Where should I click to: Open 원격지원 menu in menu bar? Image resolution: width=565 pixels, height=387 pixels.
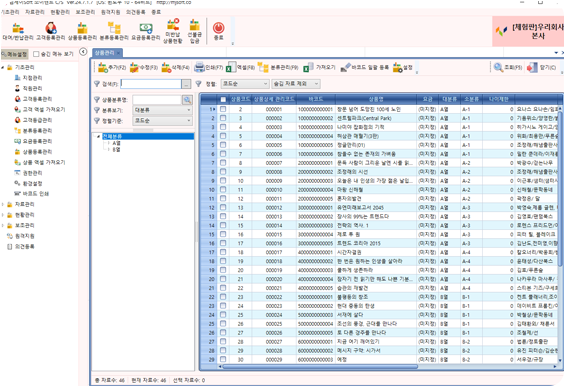click(110, 12)
